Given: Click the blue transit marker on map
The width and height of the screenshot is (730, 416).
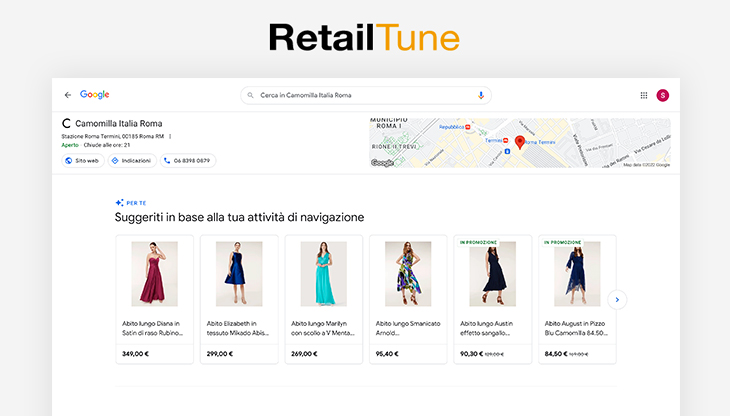Looking at the screenshot, I should (x=507, y=151).
